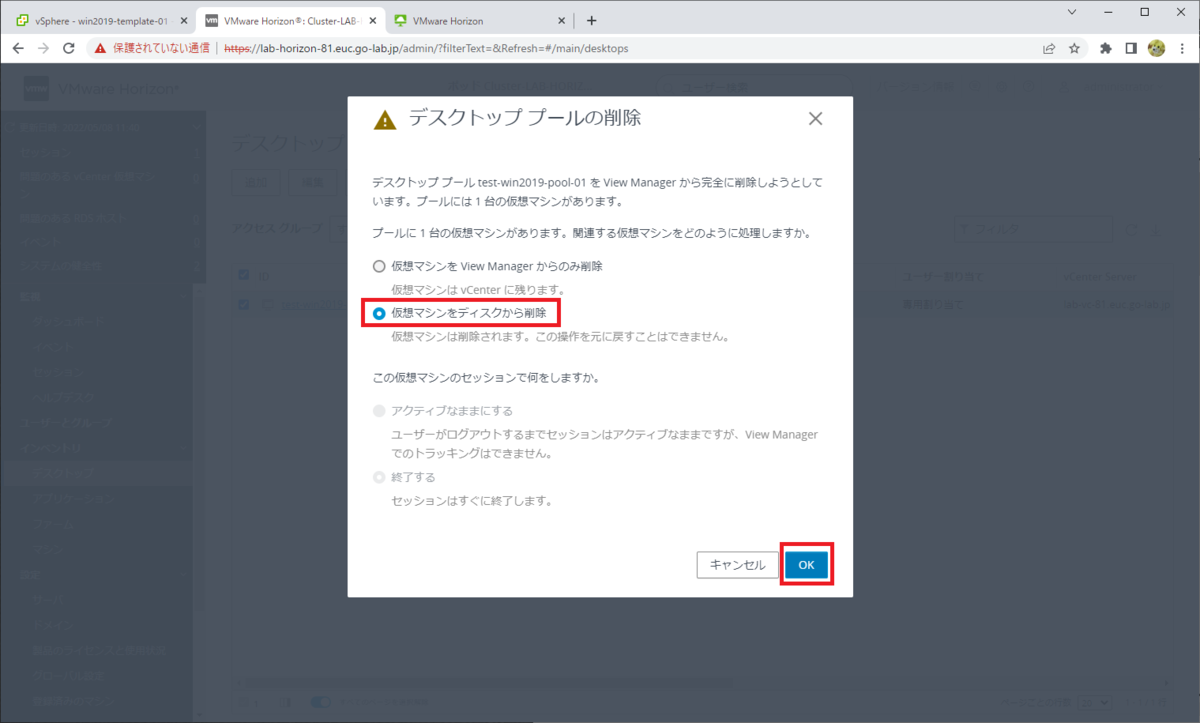Share this page icon
This screenshot has height=723, width=1200.
click(1049, 48)
